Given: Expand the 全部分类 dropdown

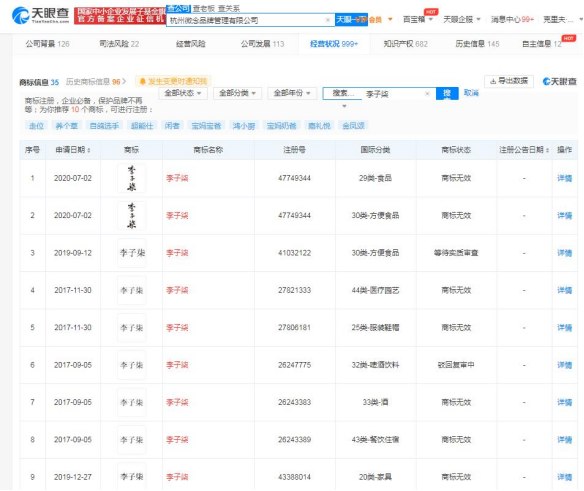Looking at the screenshot, I should pos(237,93).
